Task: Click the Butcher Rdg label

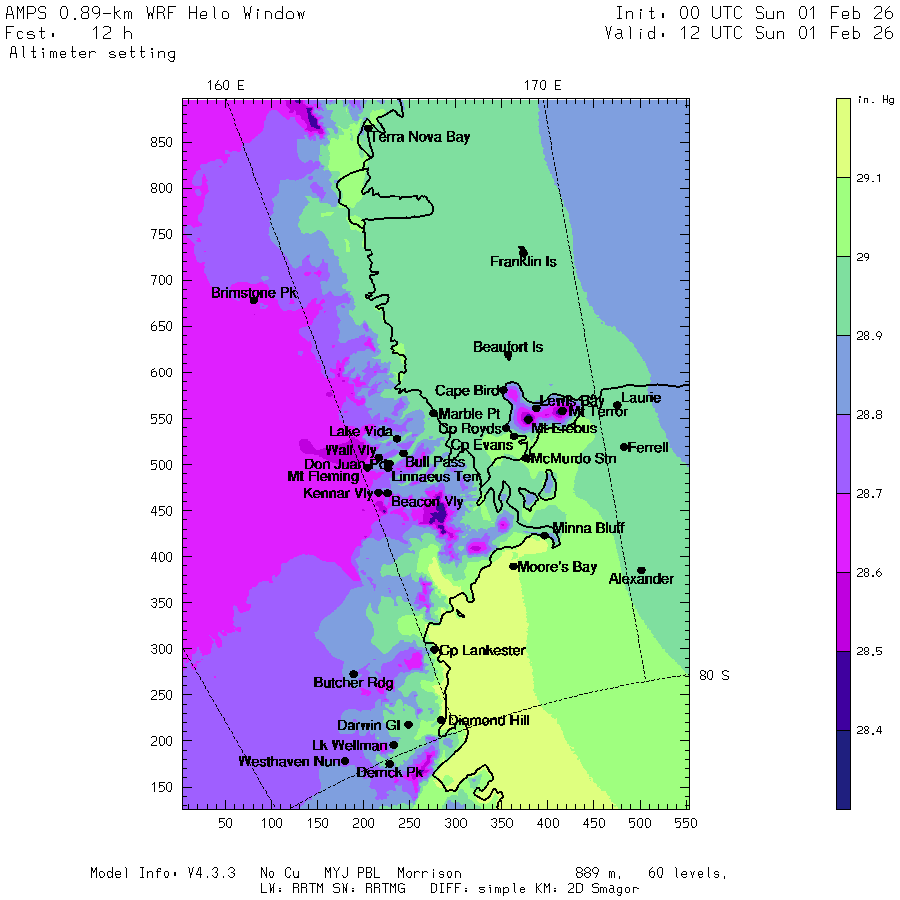Action: [354, 682]
